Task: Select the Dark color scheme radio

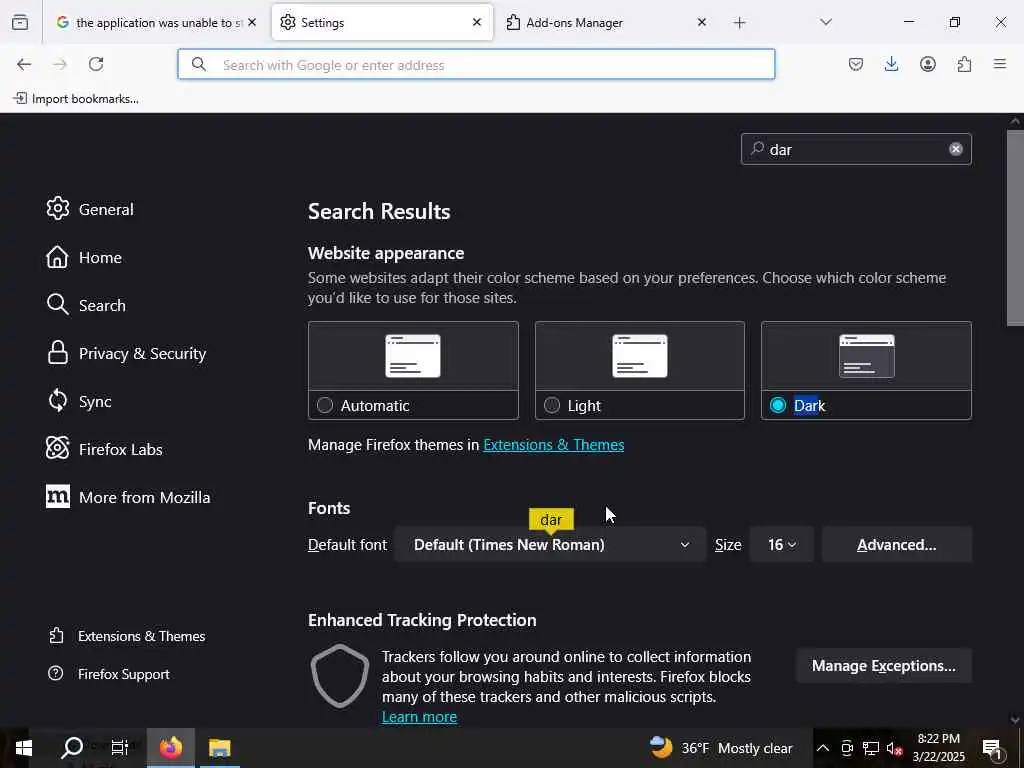Action: coord(778,406)
